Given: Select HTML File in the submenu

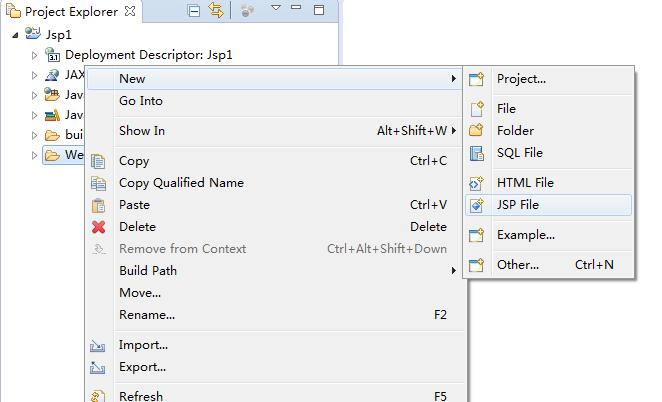Looking at the screenshot, I should [x=525, y=183].
